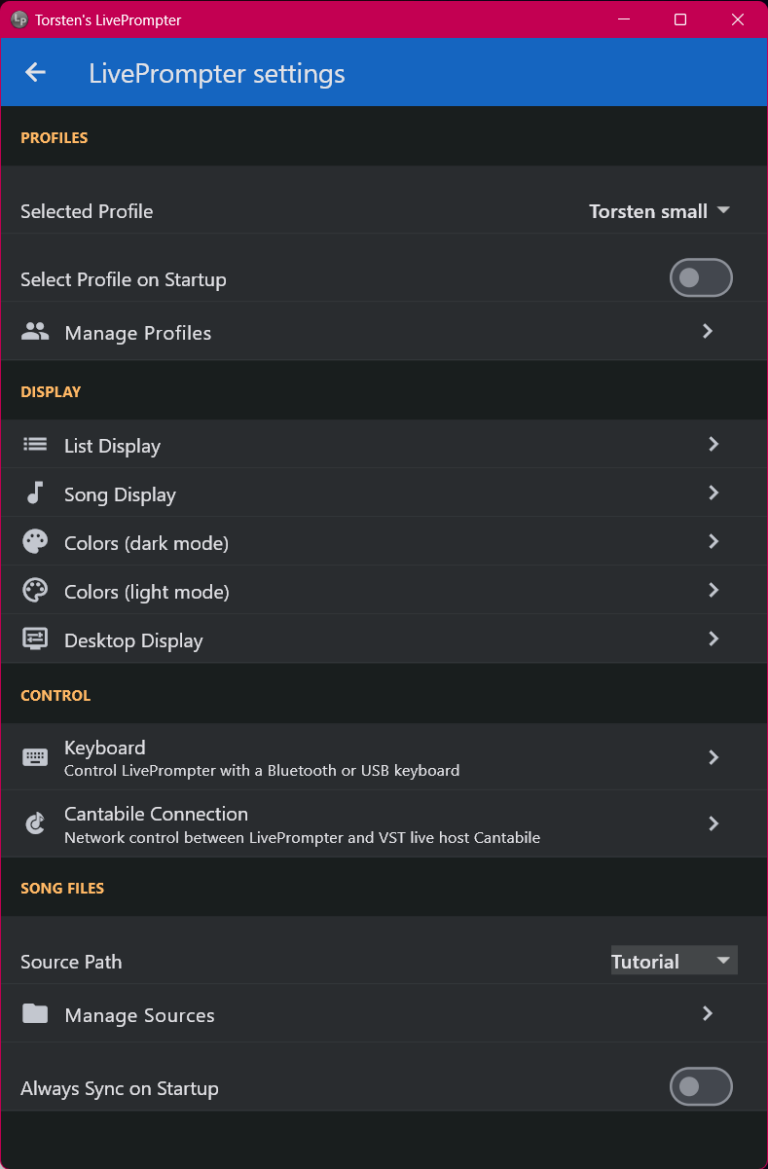Click the Keyboard icon under Control
The width and height of the screenshot is (768, 1169).
click(33, 757)
